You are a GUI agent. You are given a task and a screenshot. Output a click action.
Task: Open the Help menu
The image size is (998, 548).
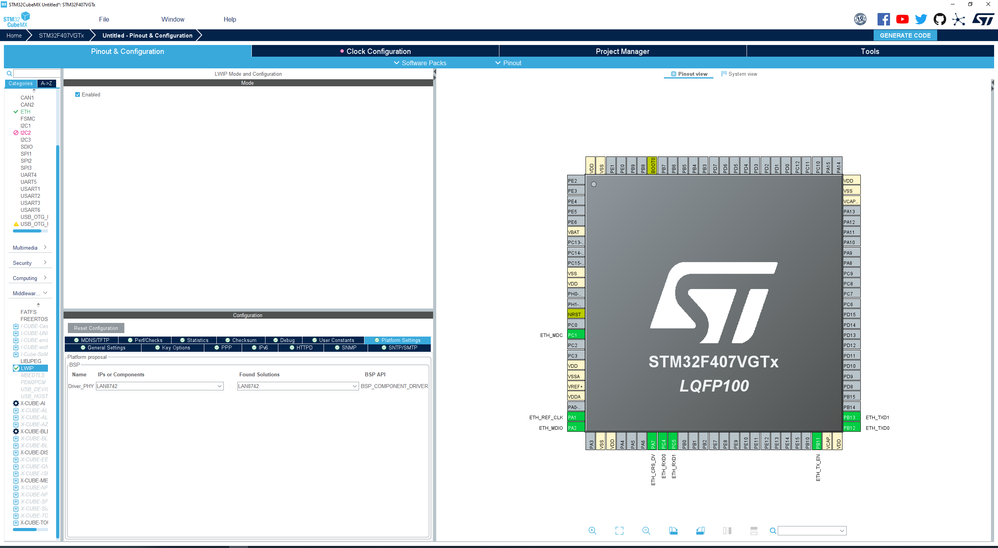tap(230, 20)
